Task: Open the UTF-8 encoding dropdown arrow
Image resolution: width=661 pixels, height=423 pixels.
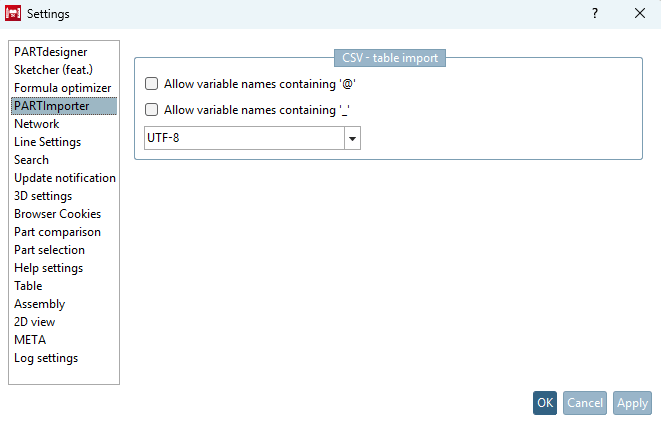Action: pyautogui.click(x=352, y=138)
